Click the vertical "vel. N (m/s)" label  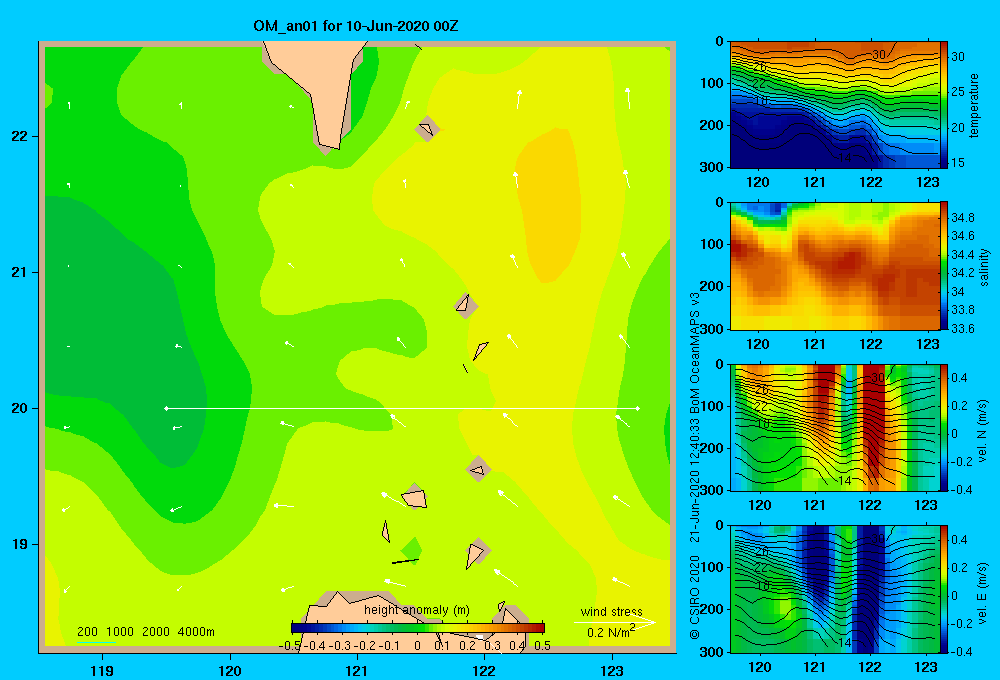[x=982, y=431]
